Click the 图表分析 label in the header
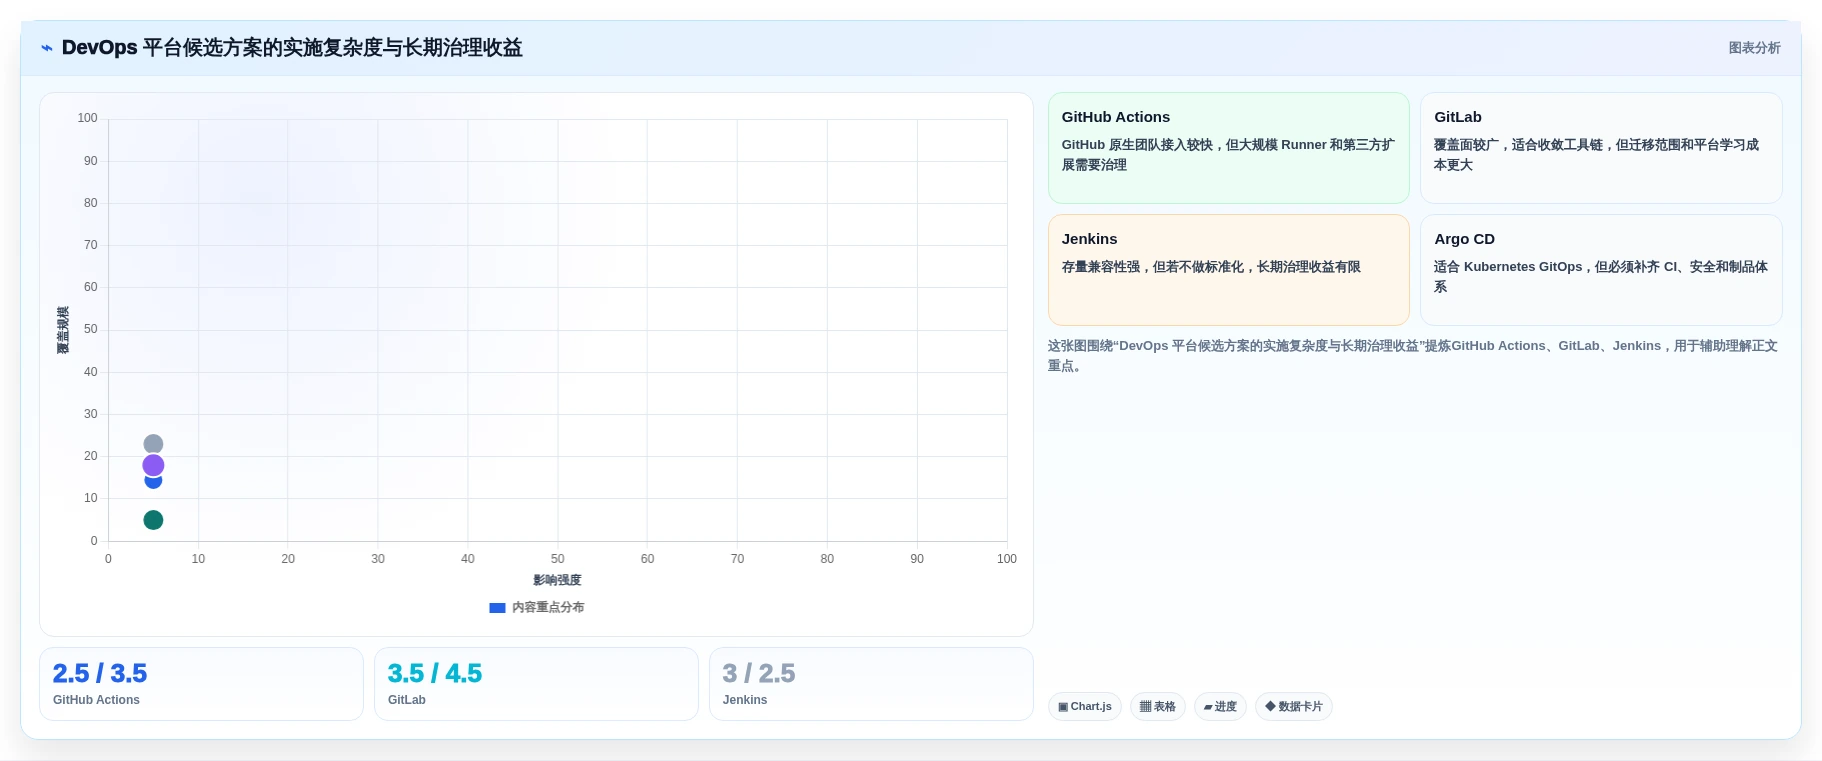This screenshot has height=761, width=1822. click(1754, 48)
